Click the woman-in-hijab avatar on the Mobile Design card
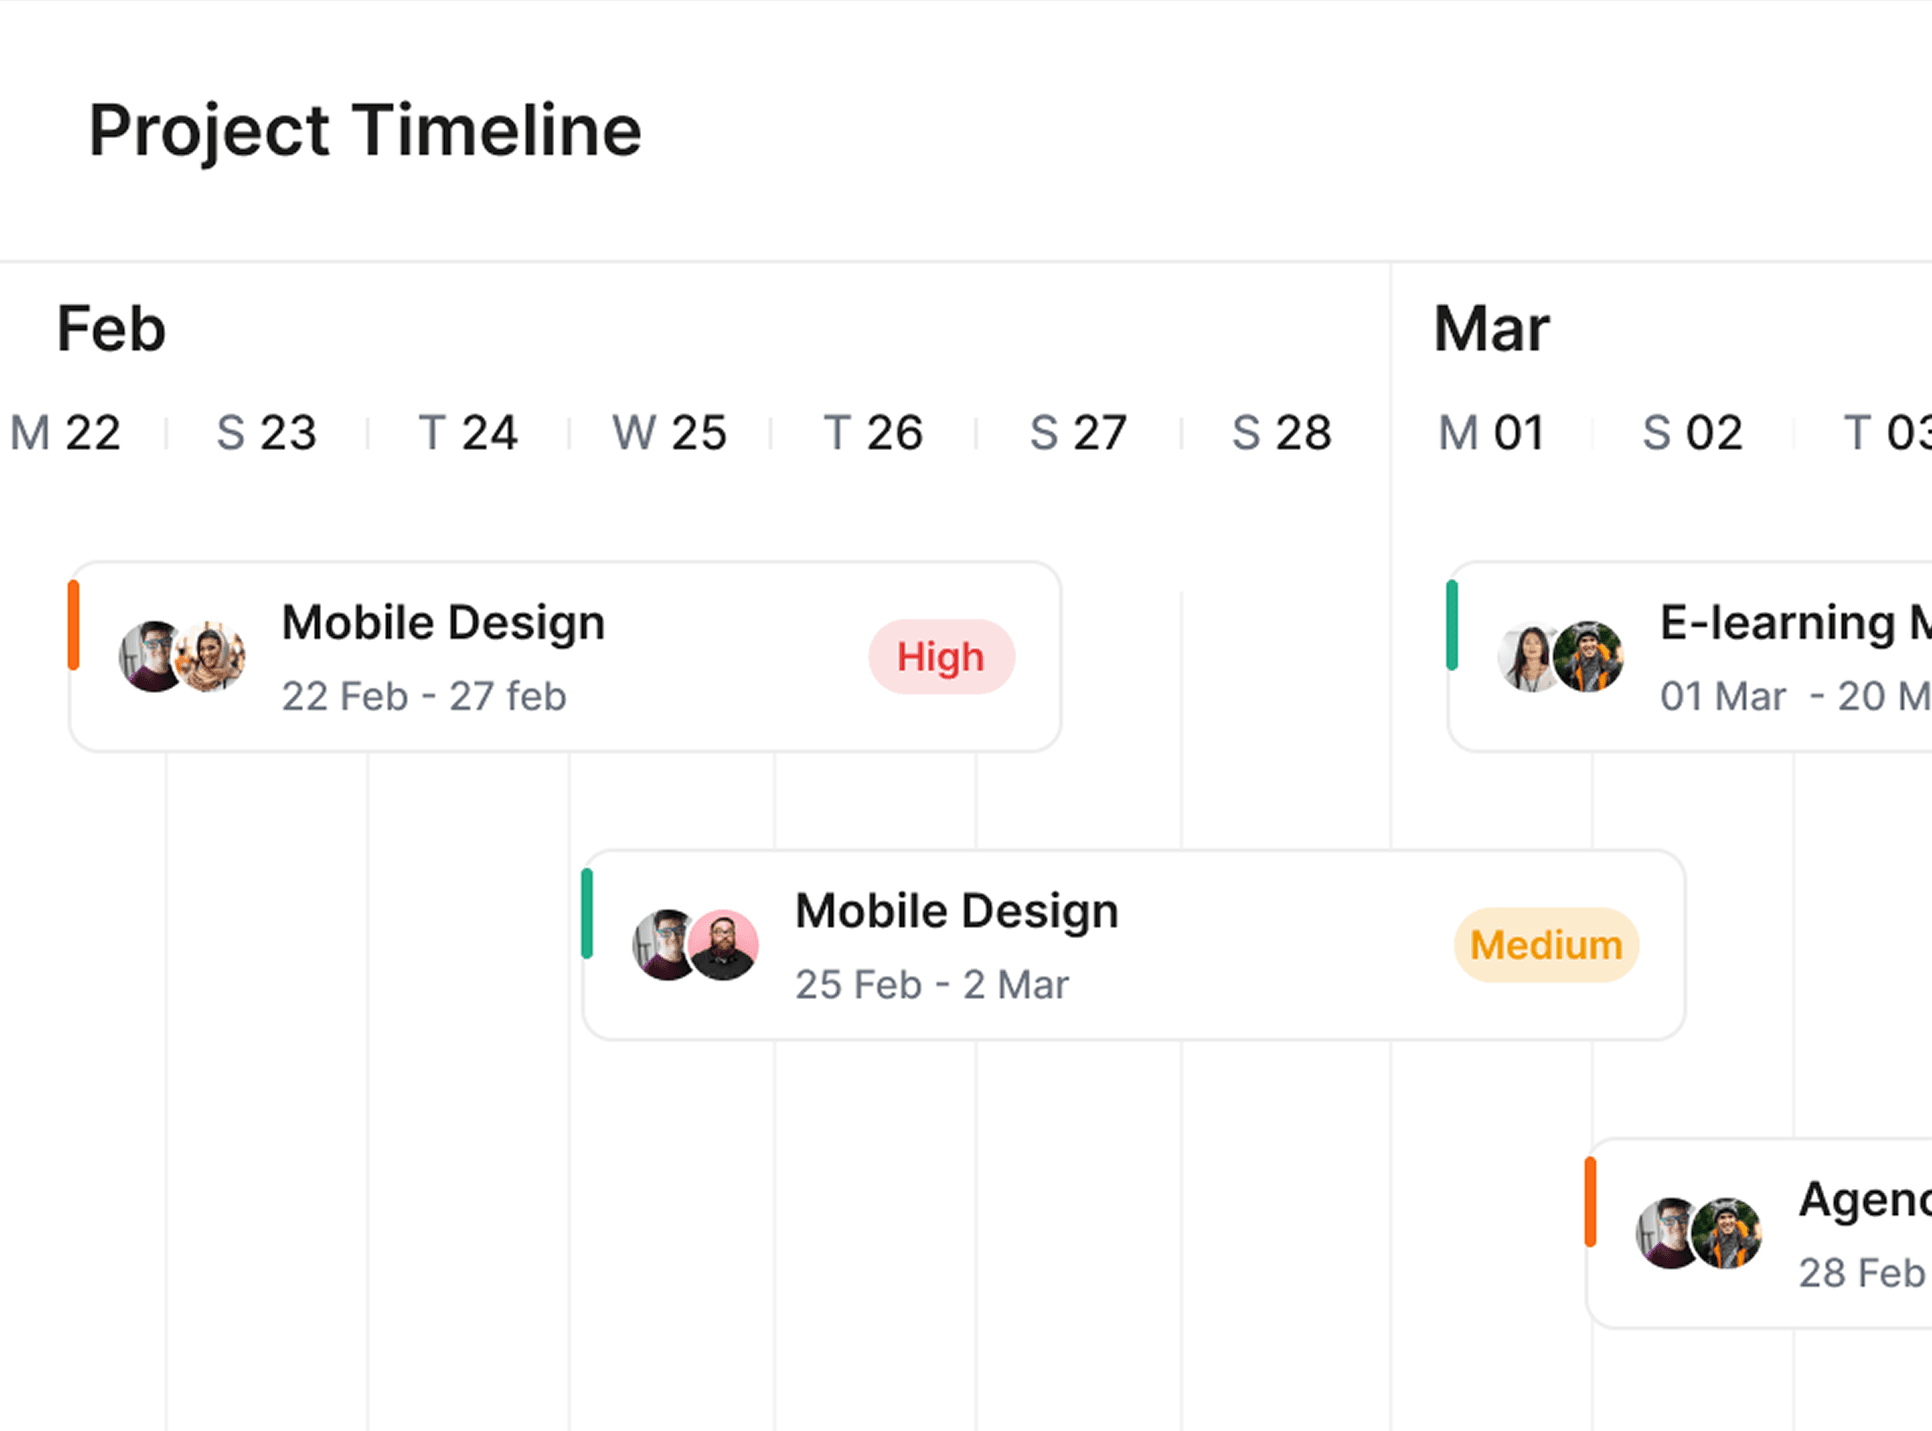 [x=209, y=656]
